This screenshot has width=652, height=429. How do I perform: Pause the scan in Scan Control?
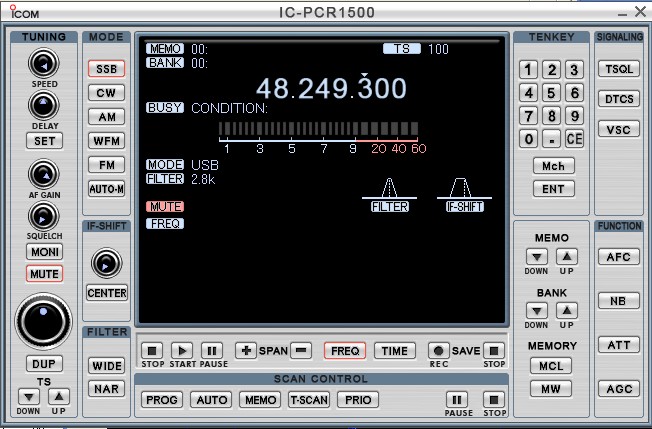457,400
